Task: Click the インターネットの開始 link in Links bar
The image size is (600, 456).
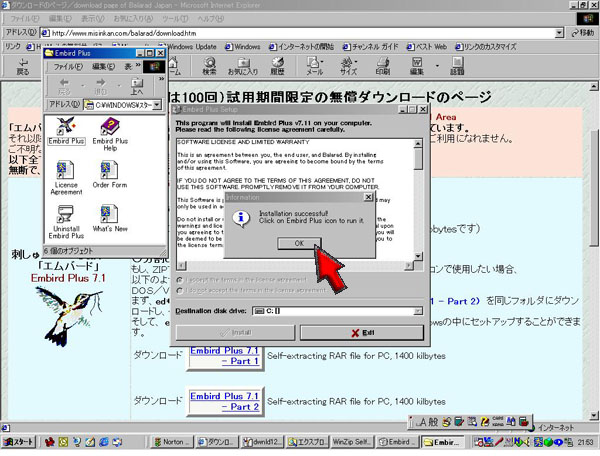Action: [x=302, y=47]
